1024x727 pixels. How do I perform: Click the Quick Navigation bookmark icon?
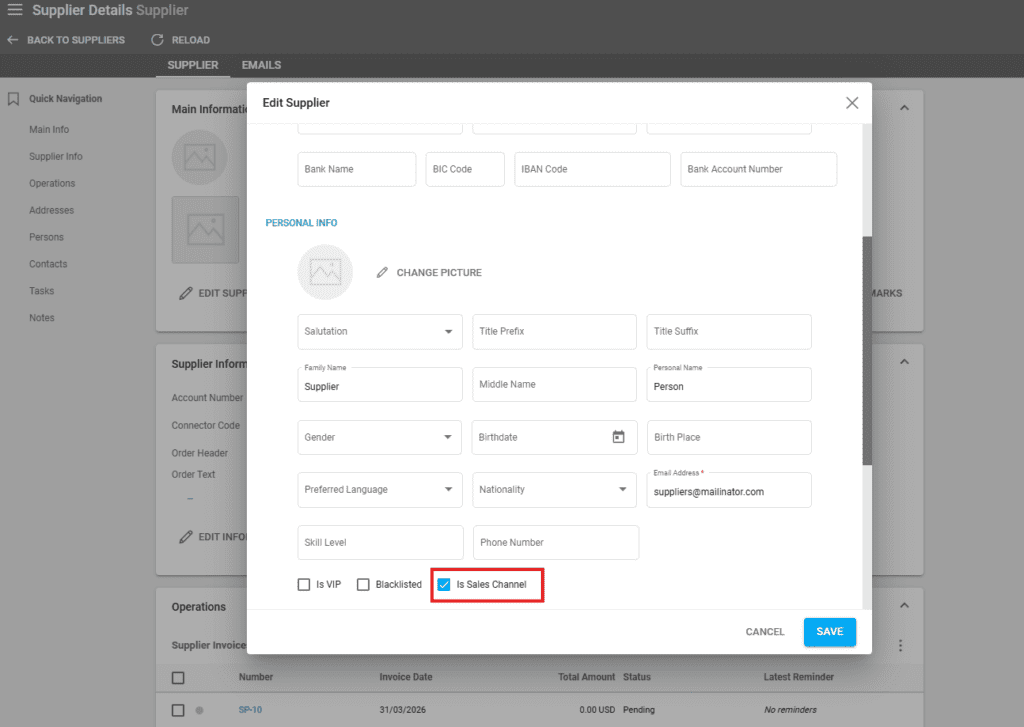14,99
